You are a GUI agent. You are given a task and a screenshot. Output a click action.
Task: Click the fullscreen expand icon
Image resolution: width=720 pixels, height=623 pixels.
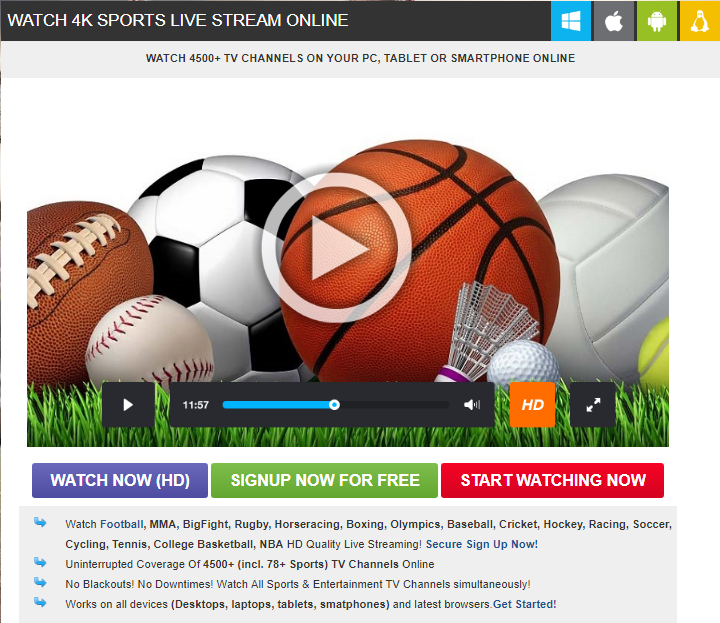tap(593, 405)
